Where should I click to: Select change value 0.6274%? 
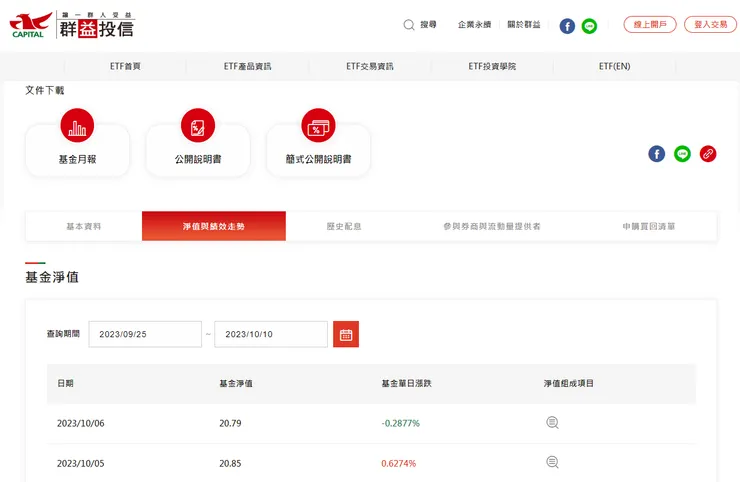point(399,464)
